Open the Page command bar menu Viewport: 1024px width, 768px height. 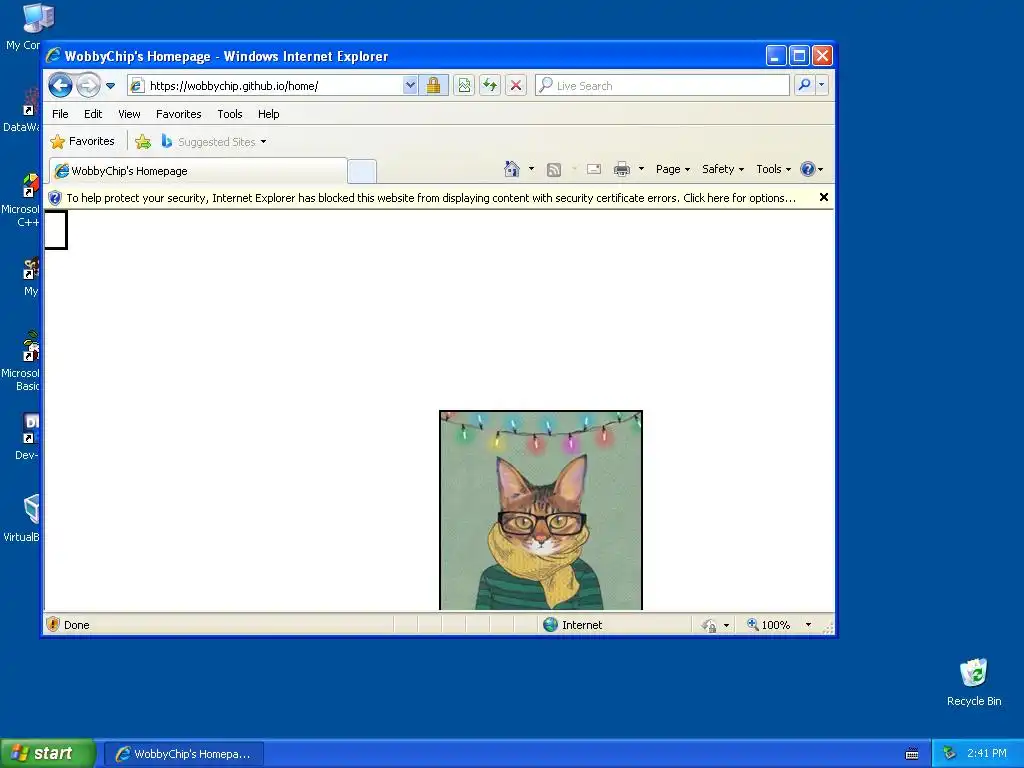point(673,169)
